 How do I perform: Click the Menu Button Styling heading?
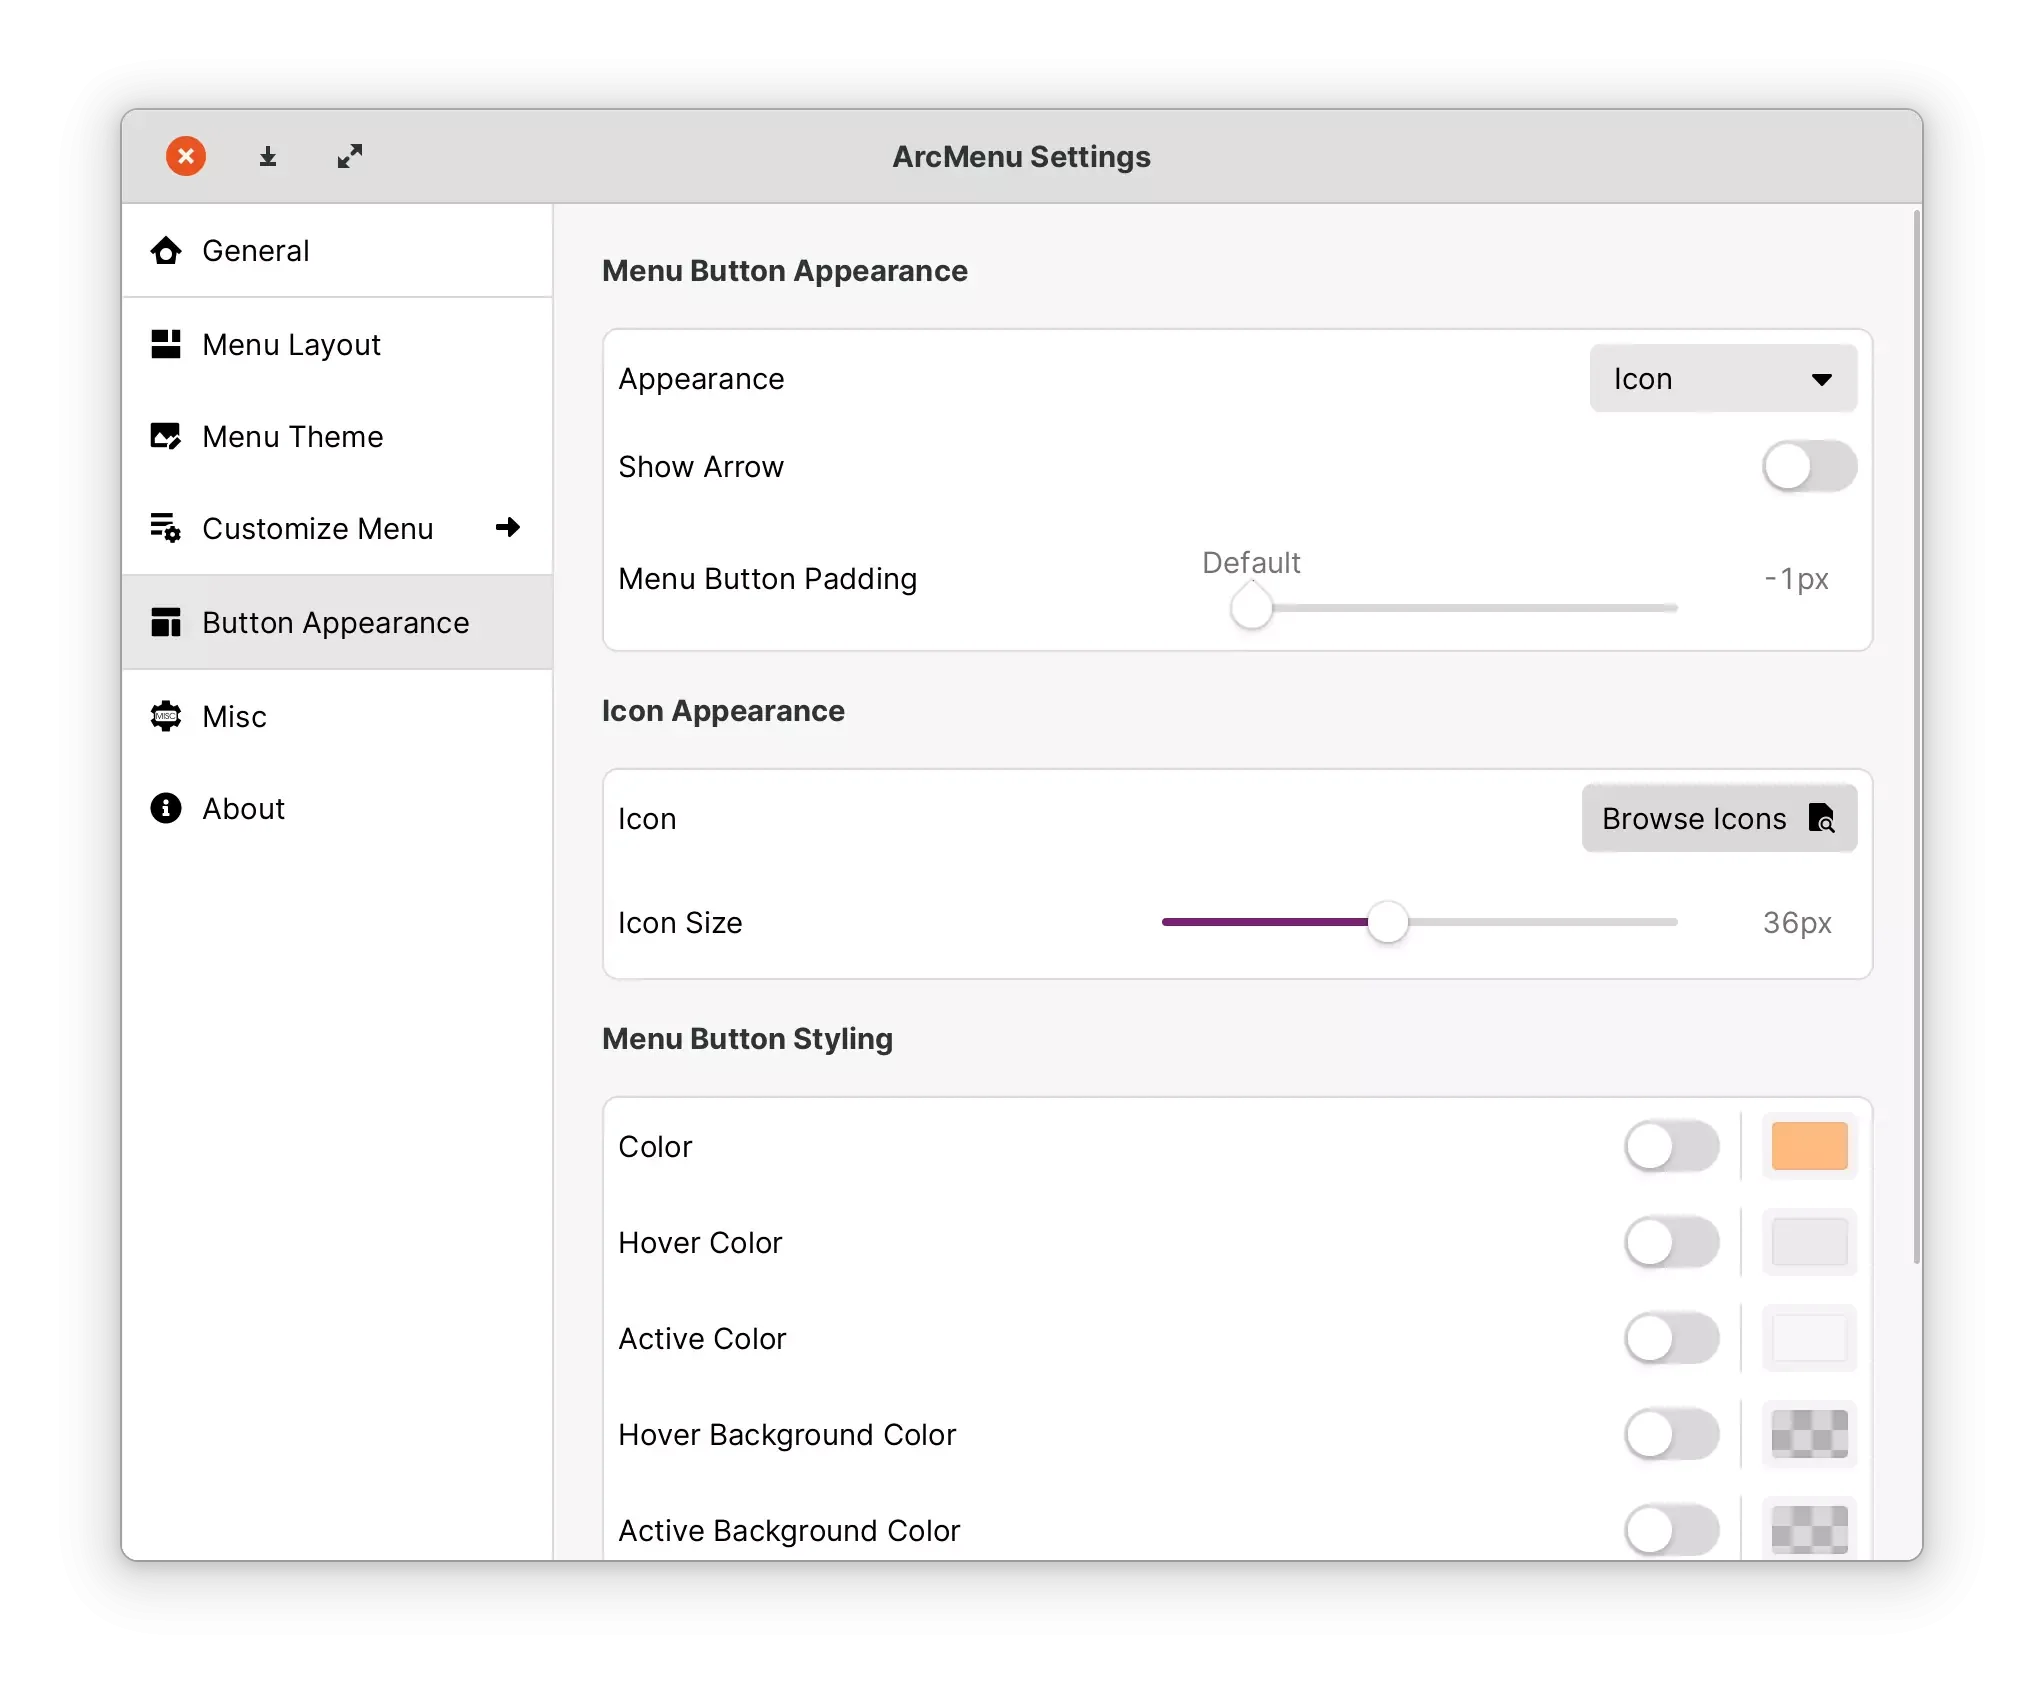point(747,1039)
